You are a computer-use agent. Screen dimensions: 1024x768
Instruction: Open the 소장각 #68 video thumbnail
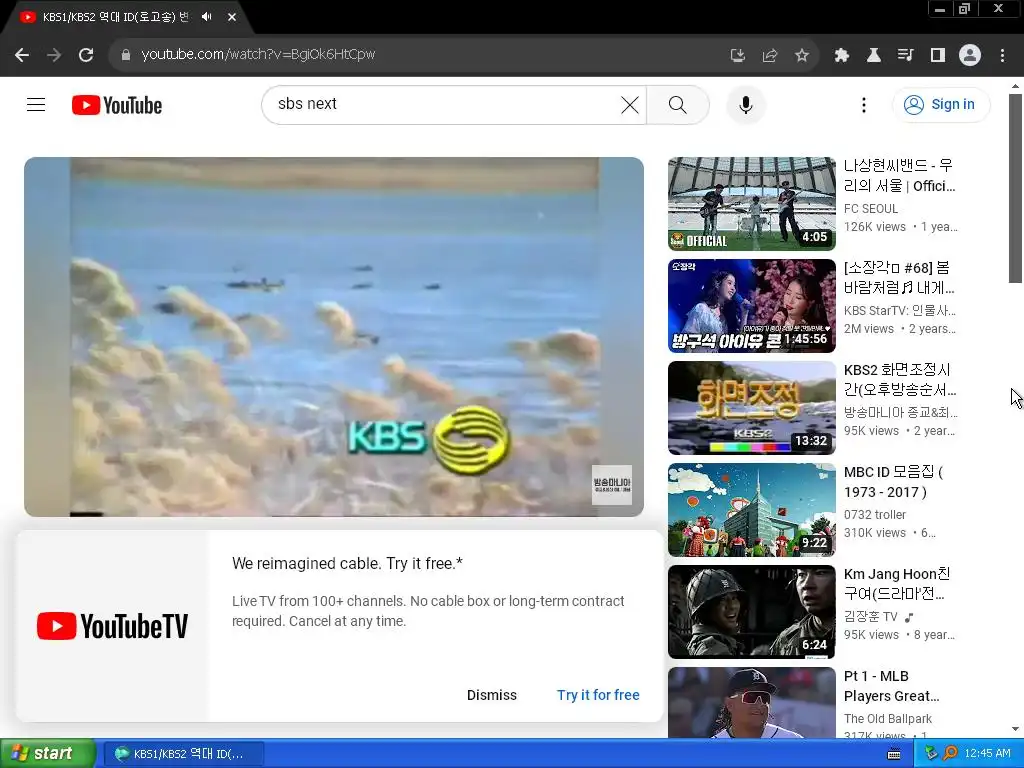(752, 306)
